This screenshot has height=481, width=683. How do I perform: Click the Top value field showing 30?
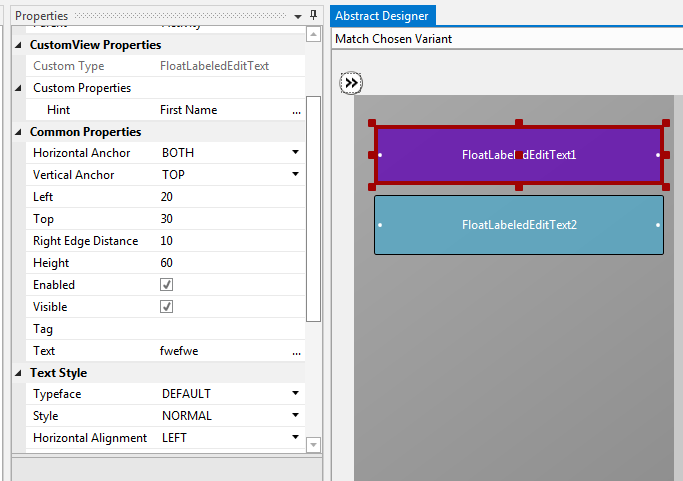point(231,219)
